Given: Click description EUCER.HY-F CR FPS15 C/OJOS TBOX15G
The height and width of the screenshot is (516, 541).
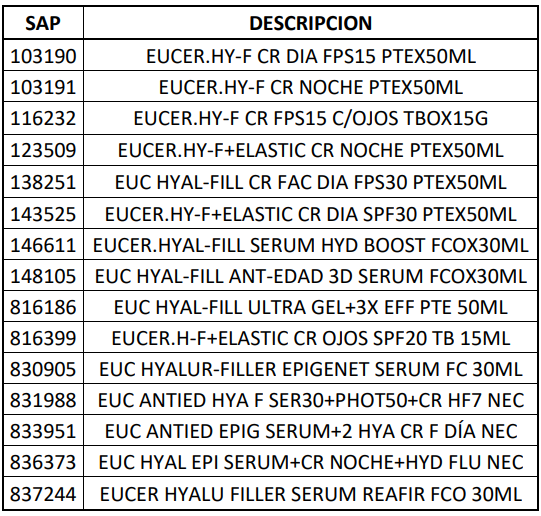Looking at the screenshot, I should point(311,118).
